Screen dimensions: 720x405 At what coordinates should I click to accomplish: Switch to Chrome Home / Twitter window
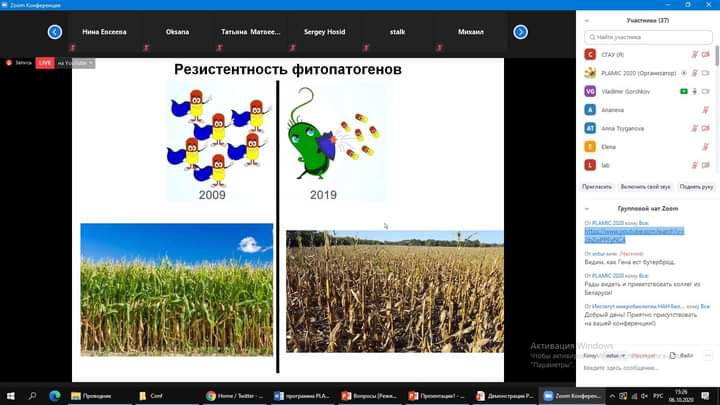pos(236,396)
